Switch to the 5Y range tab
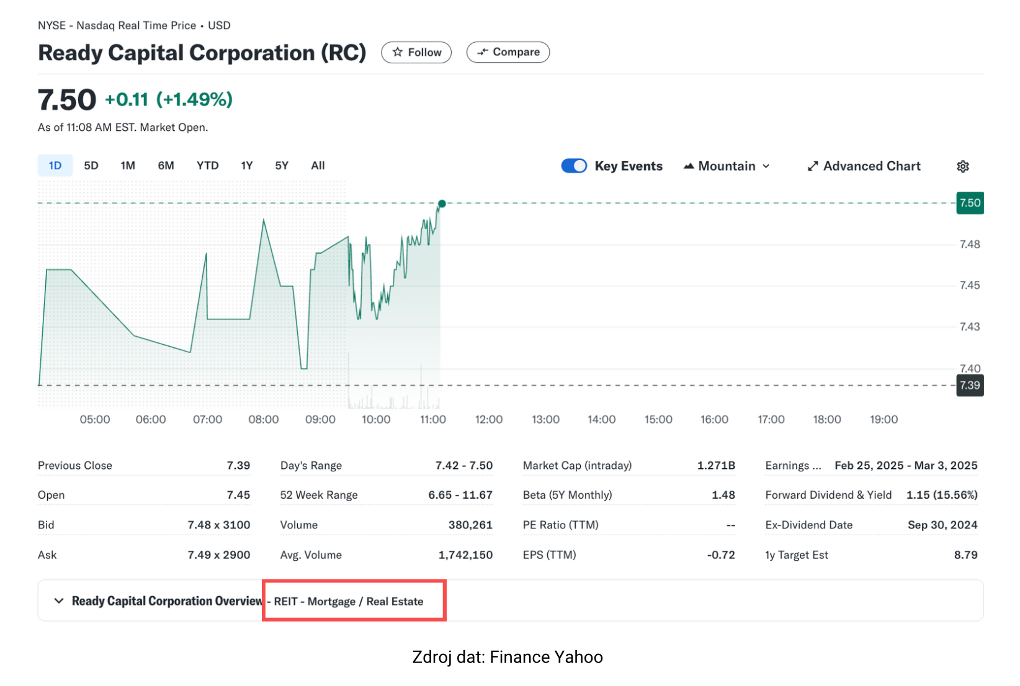This screenshot has height=686, width=1020. 282,166
